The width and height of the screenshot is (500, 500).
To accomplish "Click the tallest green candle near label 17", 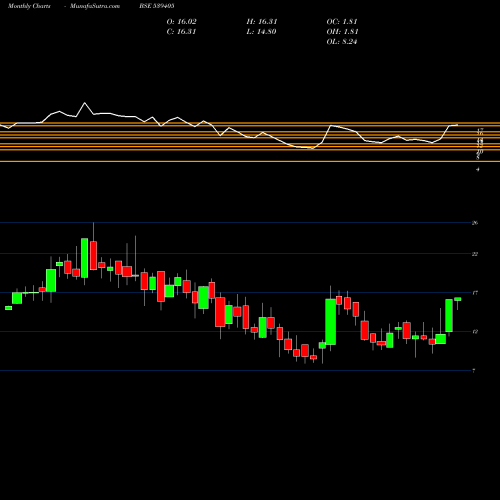I will pos(331,322).
